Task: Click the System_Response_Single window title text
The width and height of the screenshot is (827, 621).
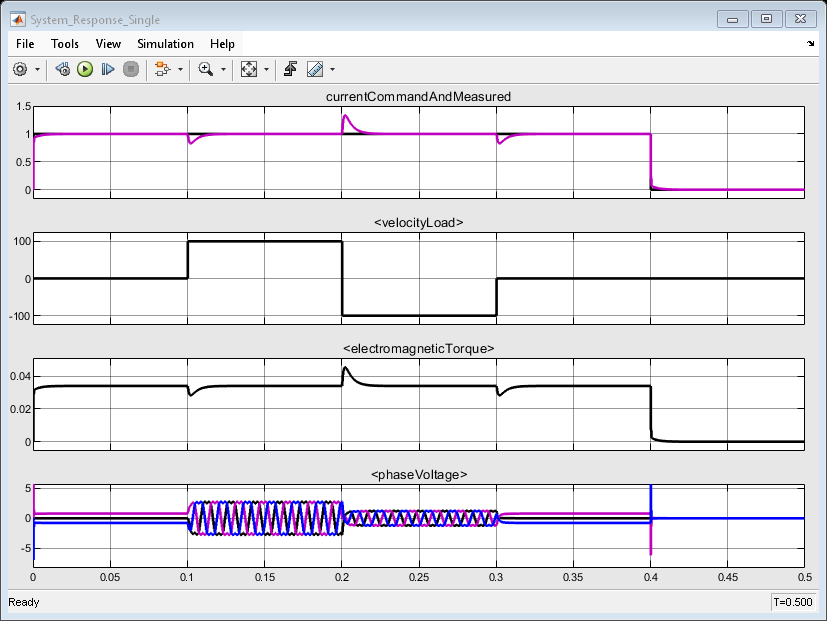Action: [95, 20]
